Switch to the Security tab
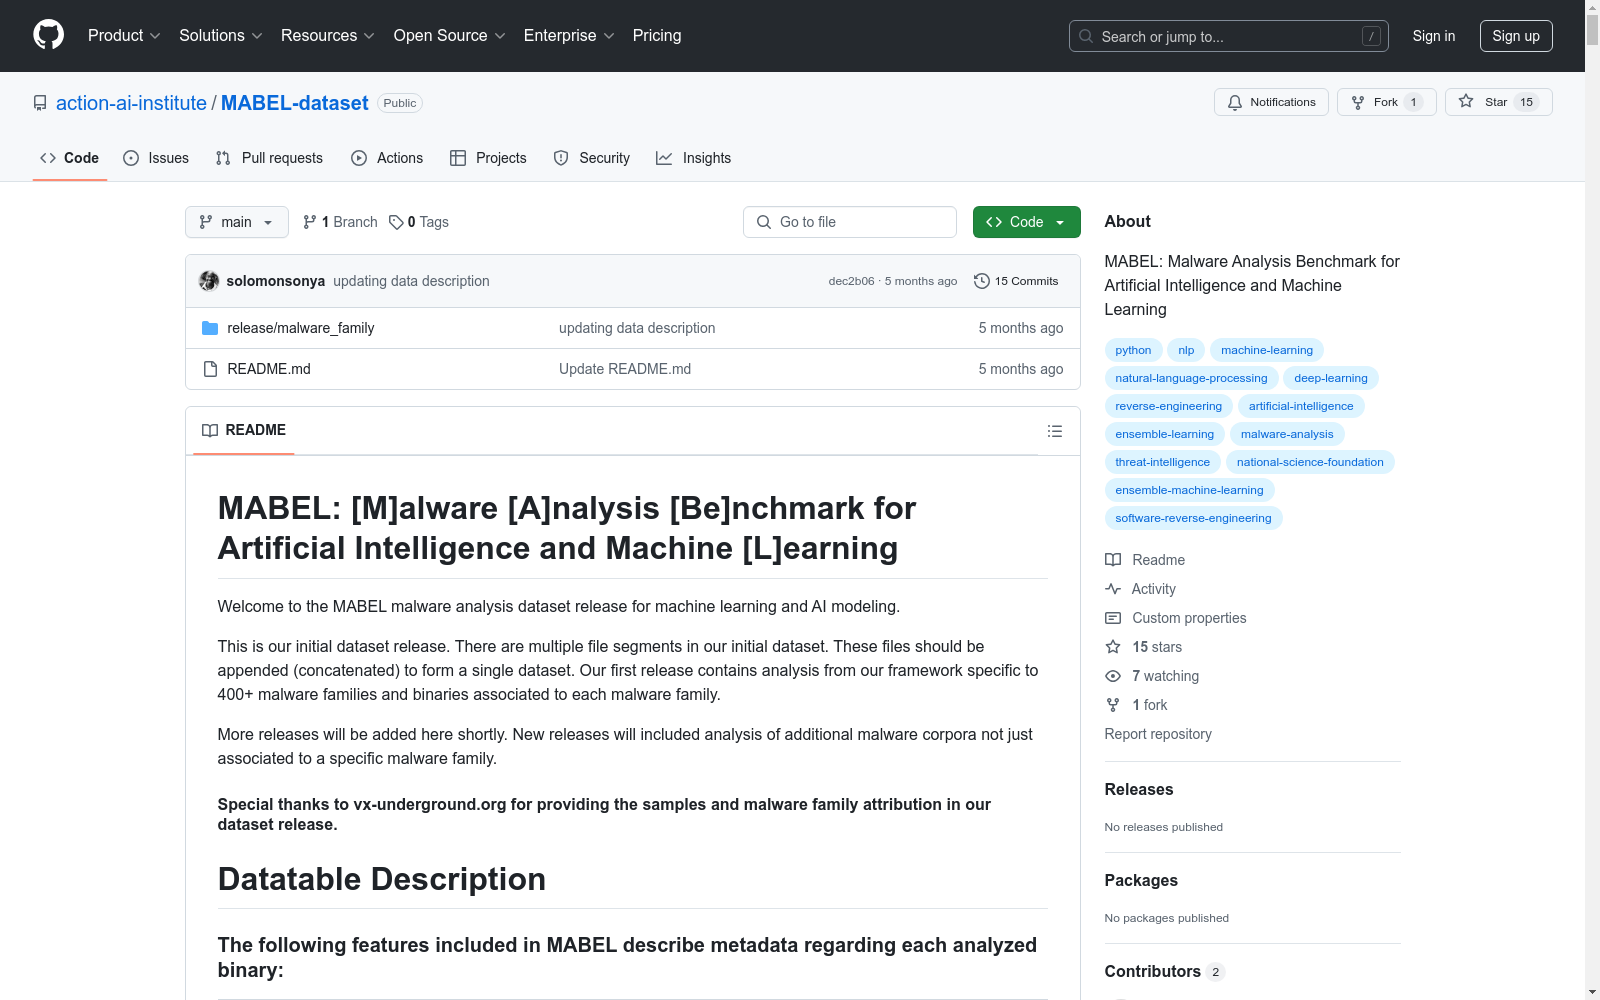 pos(592,158)
